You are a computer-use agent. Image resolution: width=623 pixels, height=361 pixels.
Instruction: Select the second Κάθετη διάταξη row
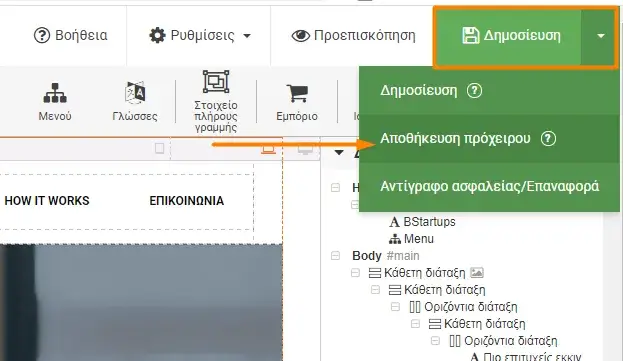pyautogui.click(x=437, y=290)
